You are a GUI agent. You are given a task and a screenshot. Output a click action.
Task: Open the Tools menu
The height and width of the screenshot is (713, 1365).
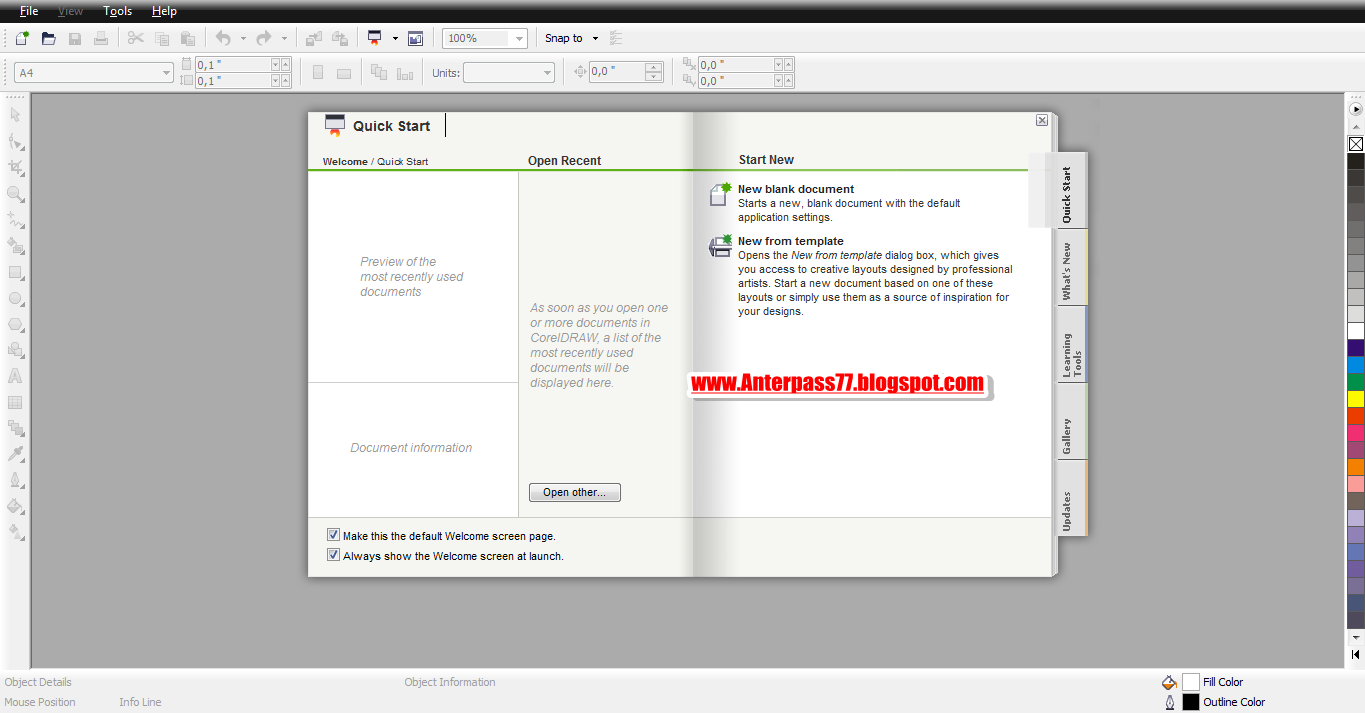118,11
